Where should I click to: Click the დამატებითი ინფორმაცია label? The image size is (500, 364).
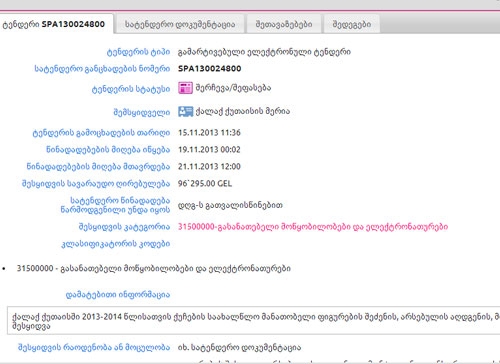pos(118,295)
